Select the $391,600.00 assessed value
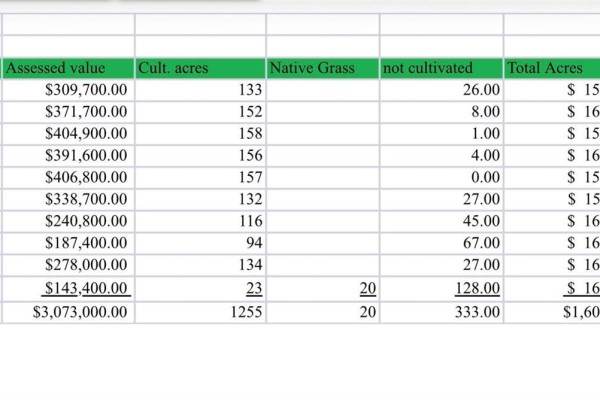The image size is (600, 400). 68,156
